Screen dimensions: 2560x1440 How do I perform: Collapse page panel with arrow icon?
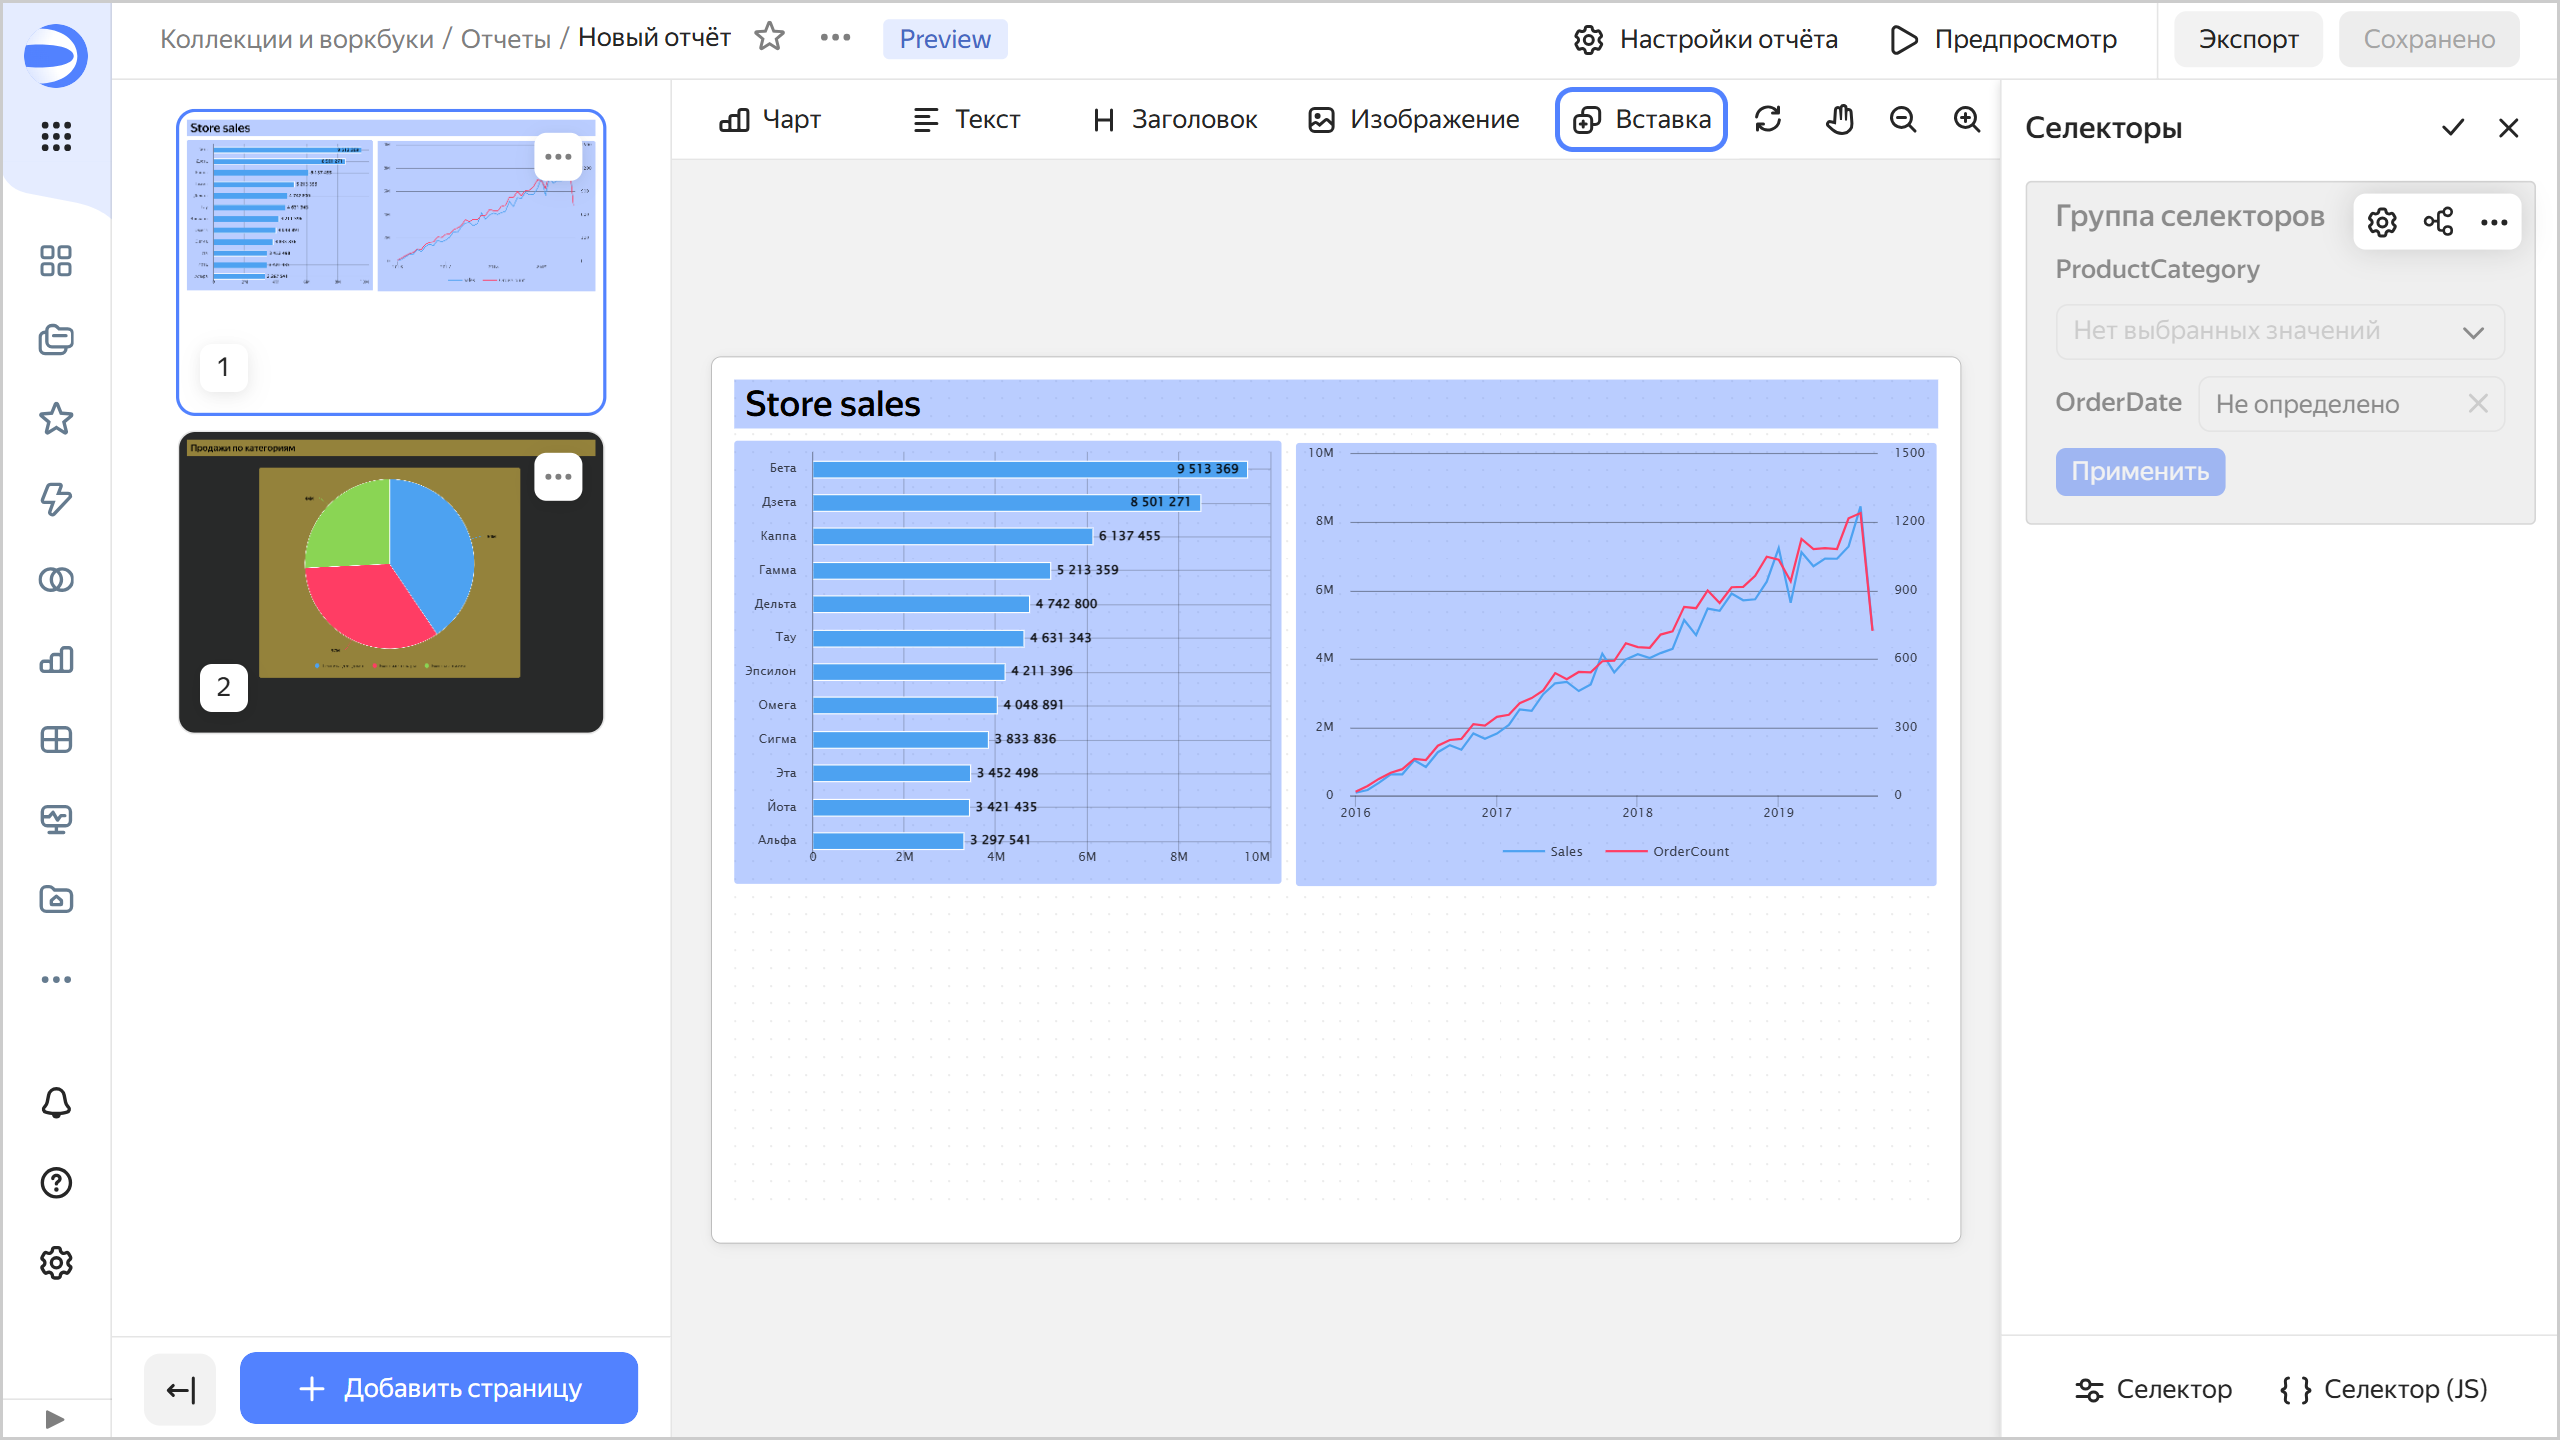point(181,1389)
